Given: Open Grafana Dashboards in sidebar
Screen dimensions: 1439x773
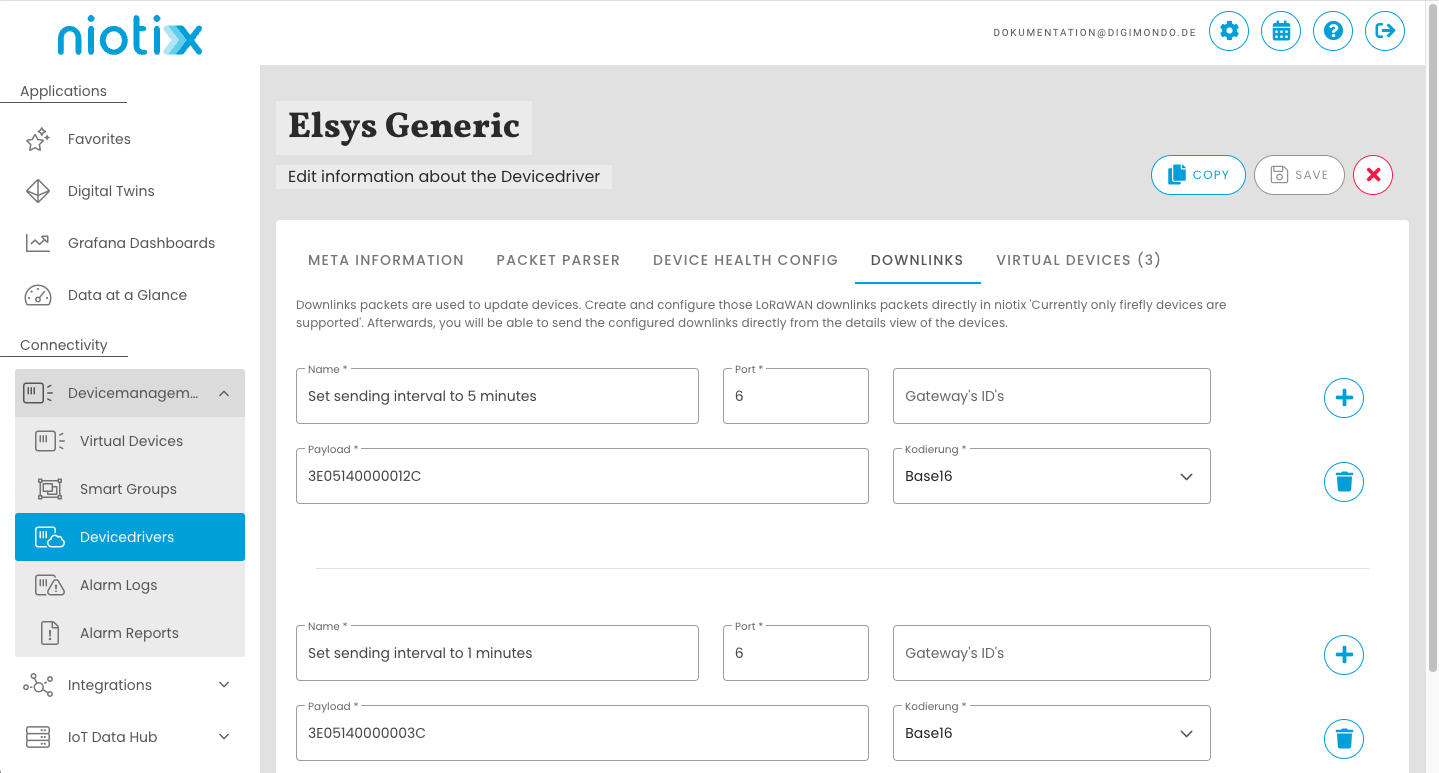Looking at the screenshot, I should click(x=141, y=243).
